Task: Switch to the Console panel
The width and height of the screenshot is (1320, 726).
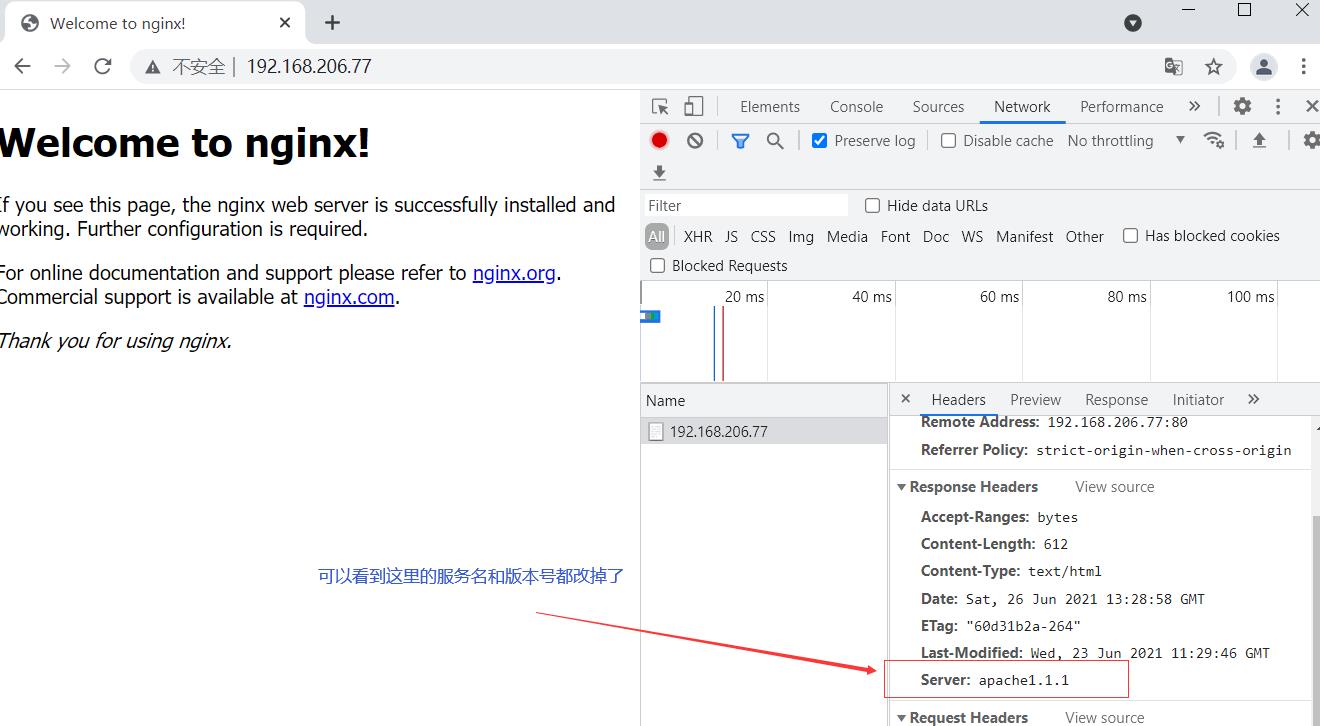Action: (x=856, y=106)
